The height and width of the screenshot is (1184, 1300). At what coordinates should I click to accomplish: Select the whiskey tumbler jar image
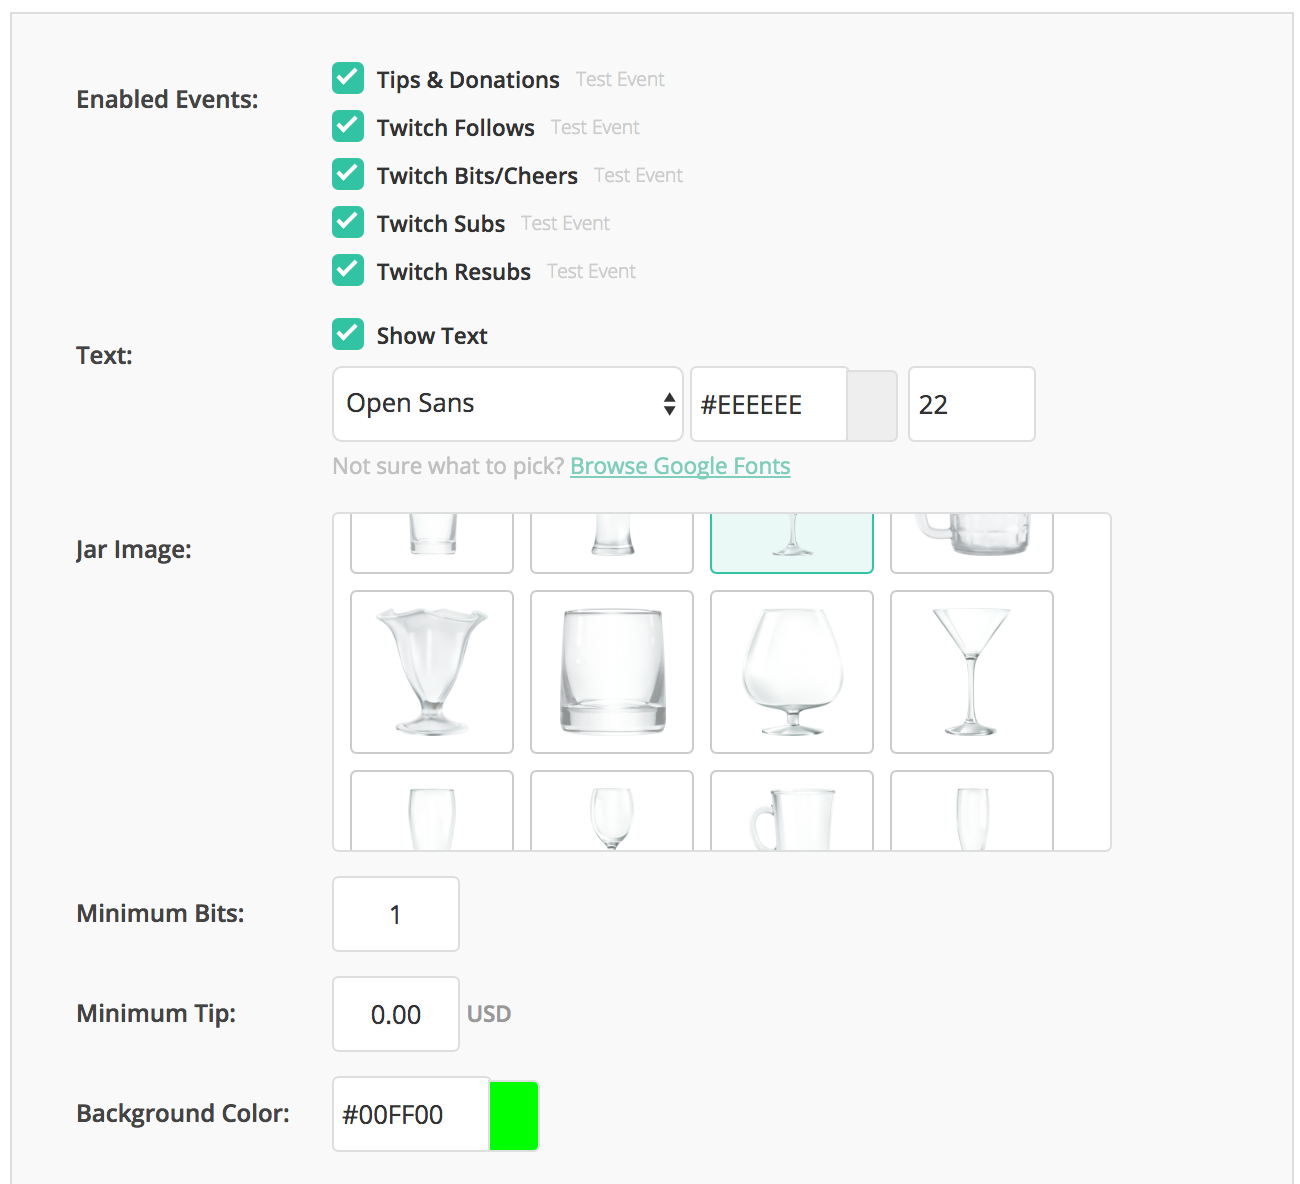[x=612, y=672]
